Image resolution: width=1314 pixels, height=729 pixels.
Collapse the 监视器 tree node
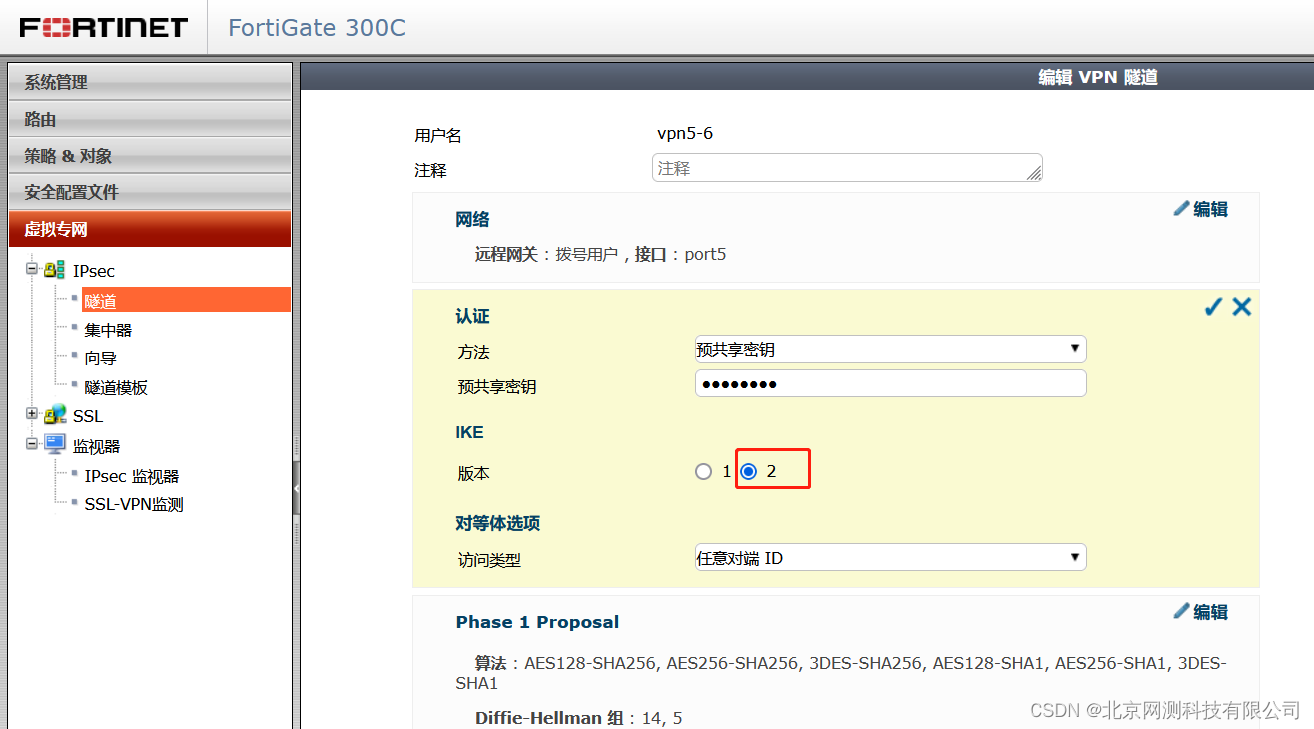tap(32, 443)
